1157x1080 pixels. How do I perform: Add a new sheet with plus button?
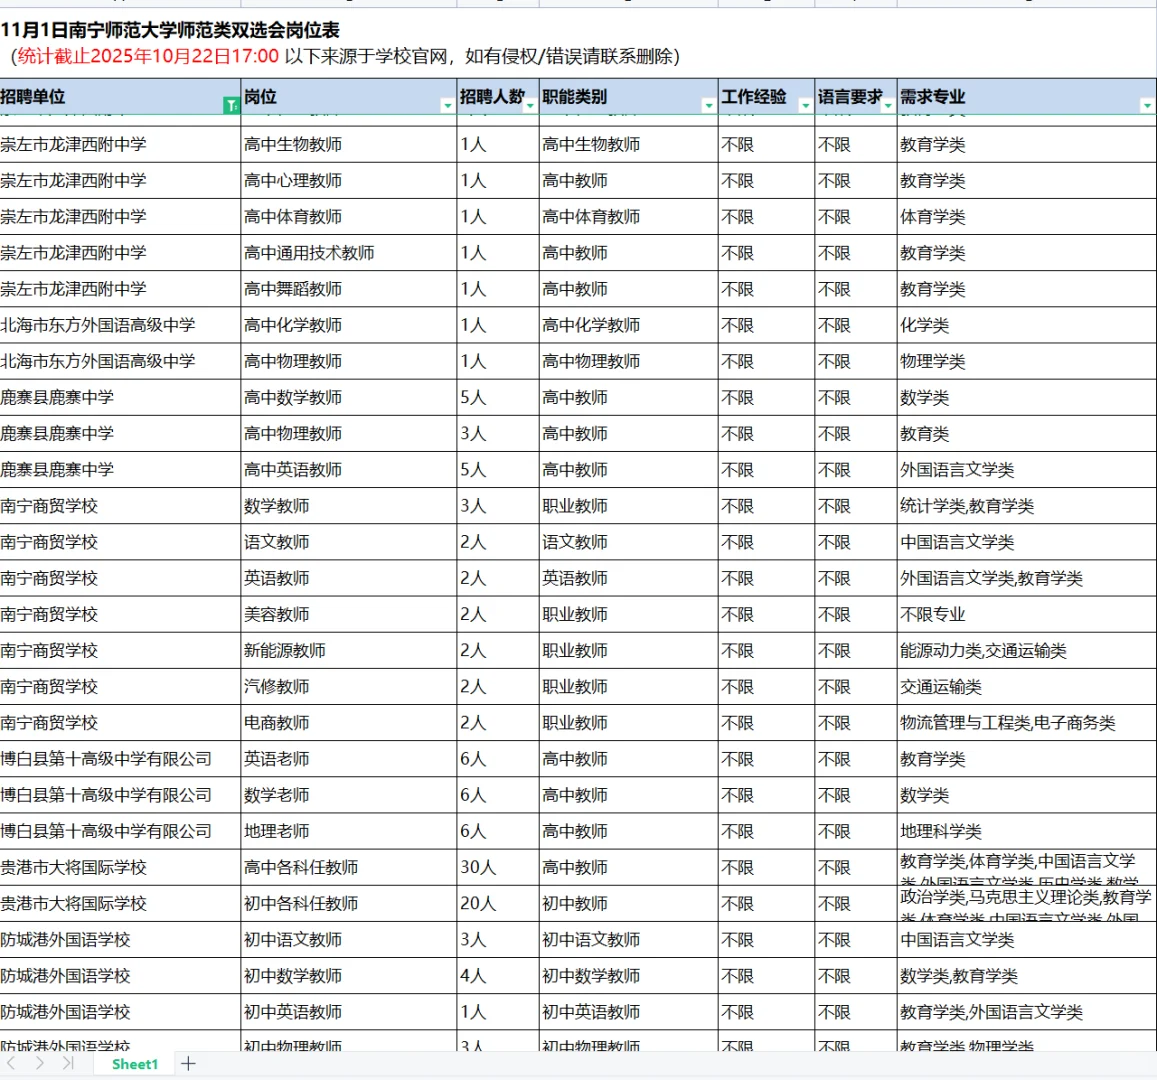tap(188, 1064)
